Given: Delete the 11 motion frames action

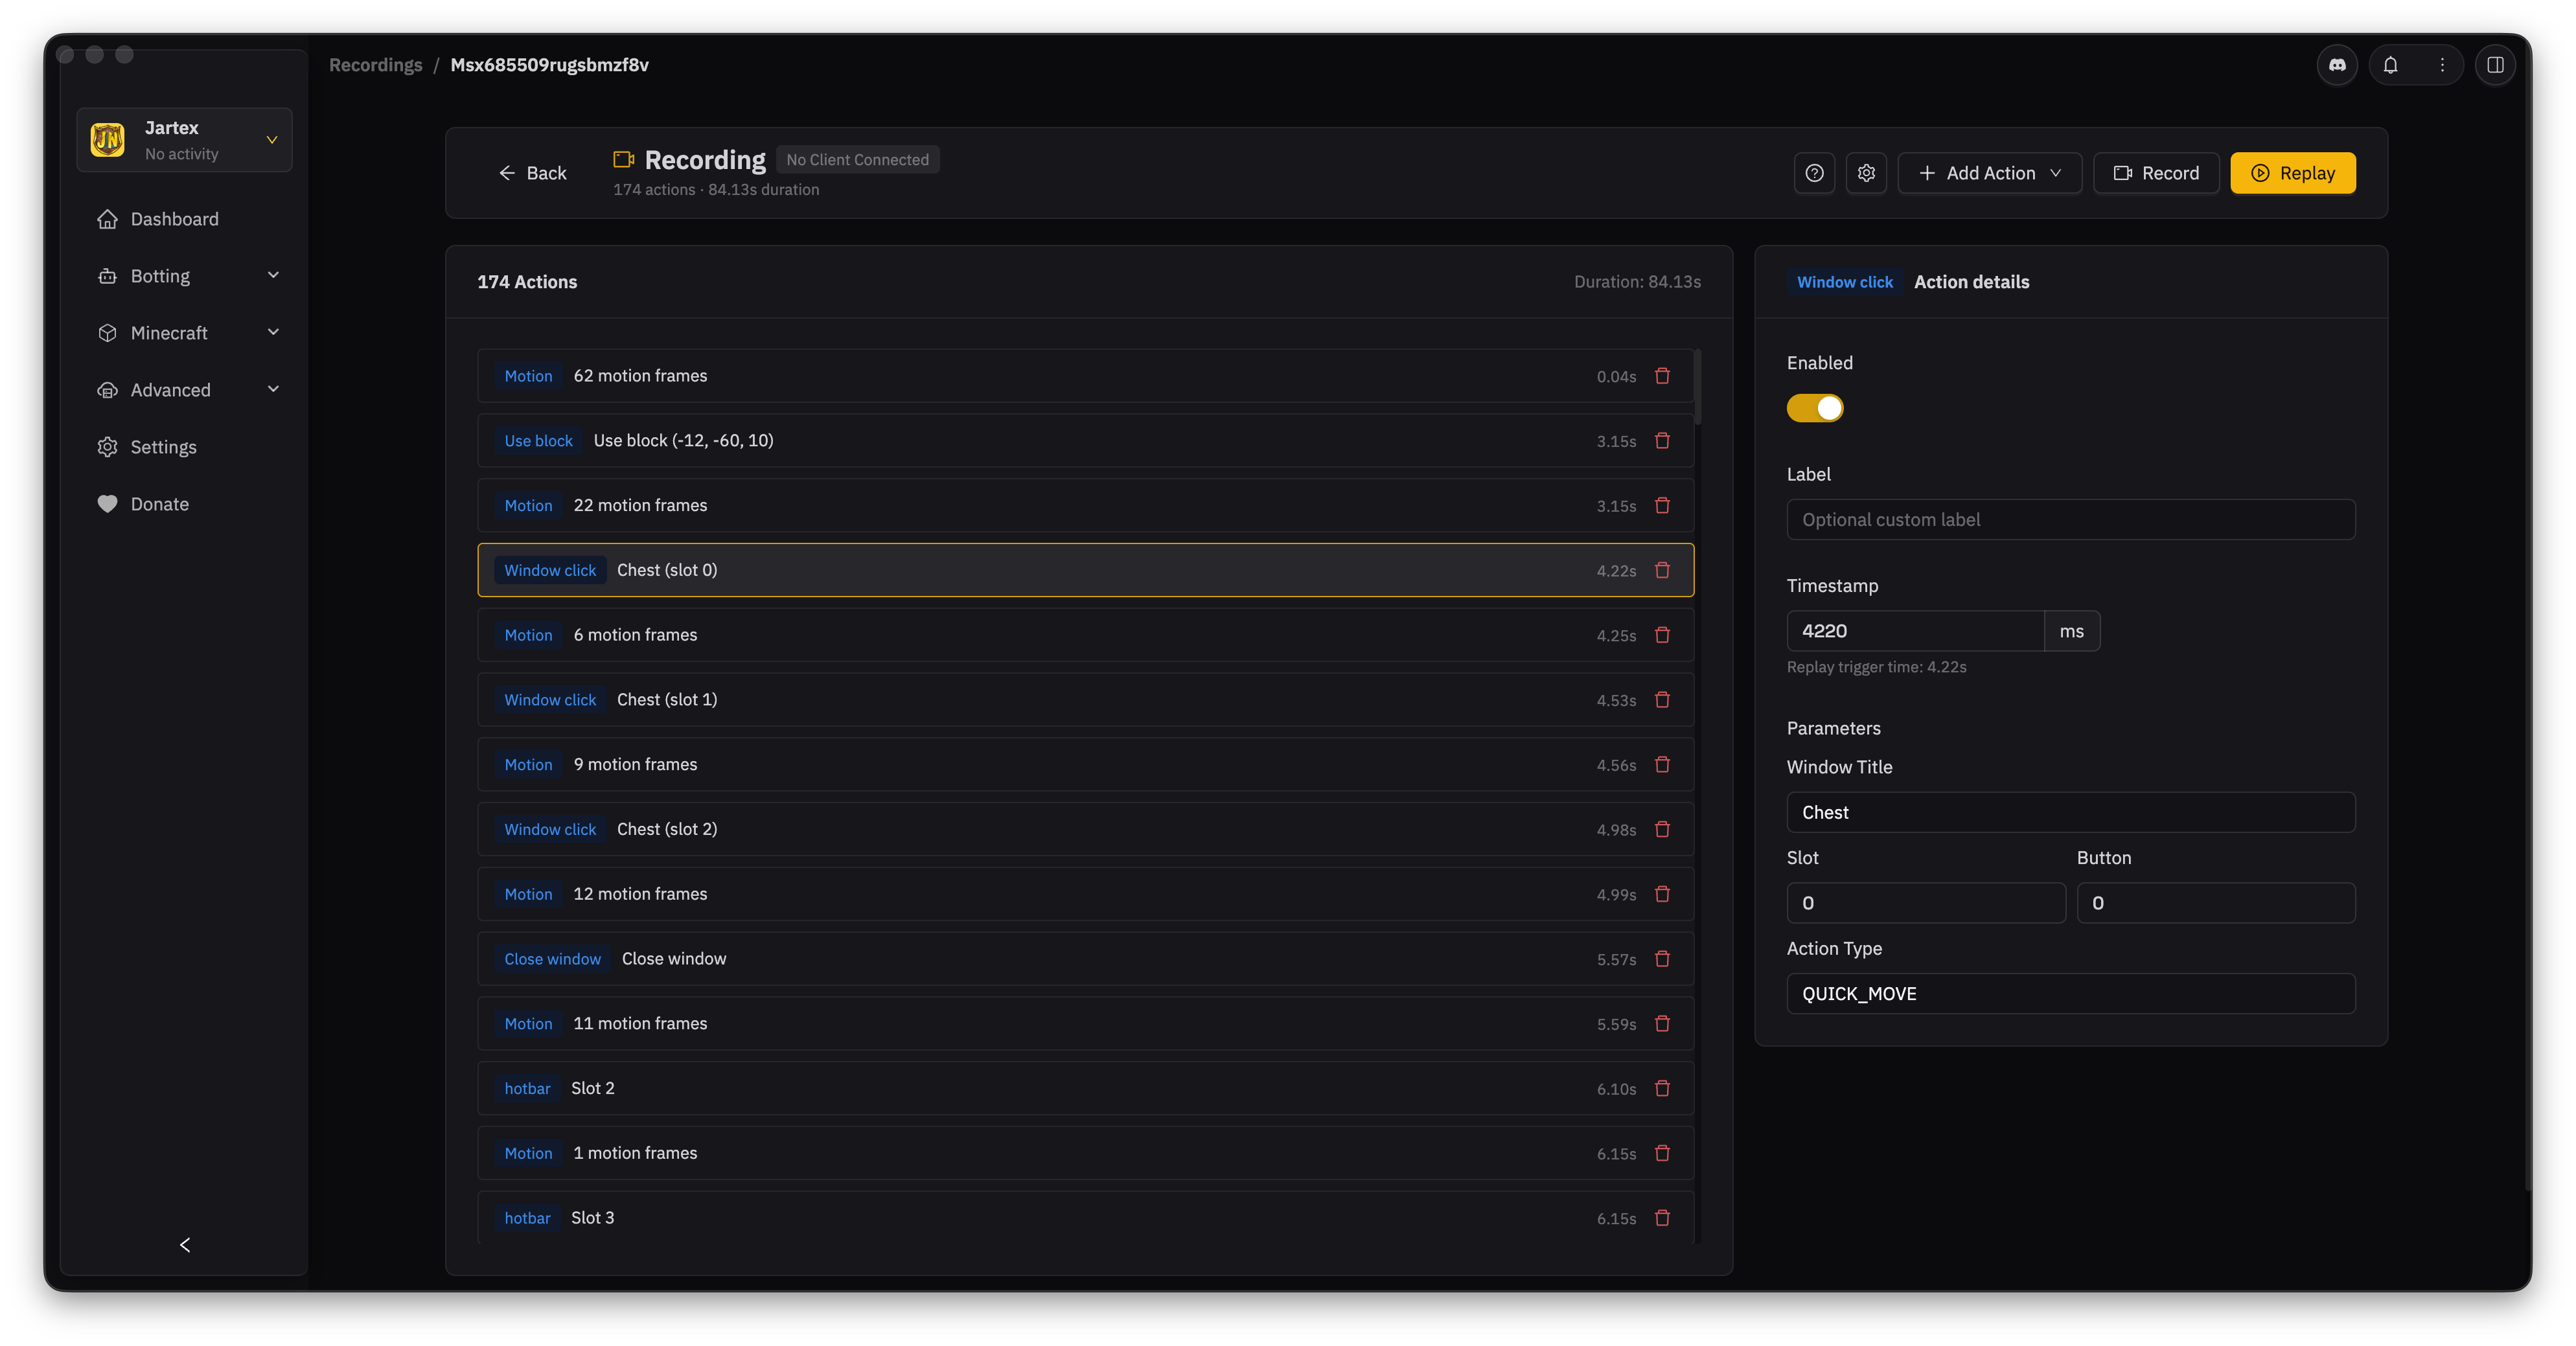Looking at the screenshot, I should click(1662, 1024).
